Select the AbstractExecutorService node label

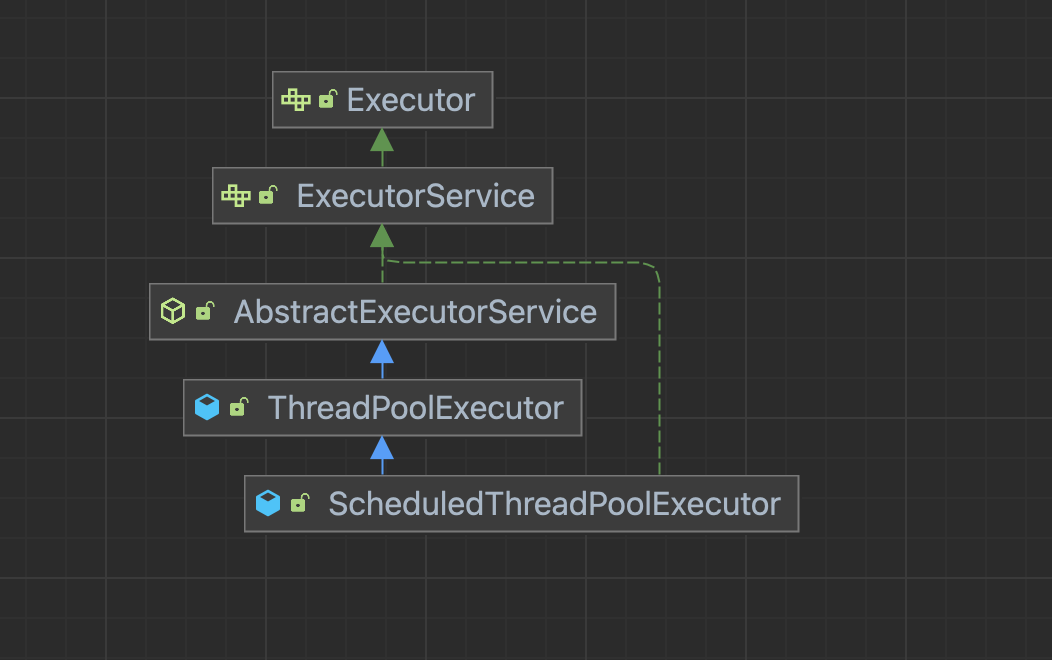tap(415, 312)
